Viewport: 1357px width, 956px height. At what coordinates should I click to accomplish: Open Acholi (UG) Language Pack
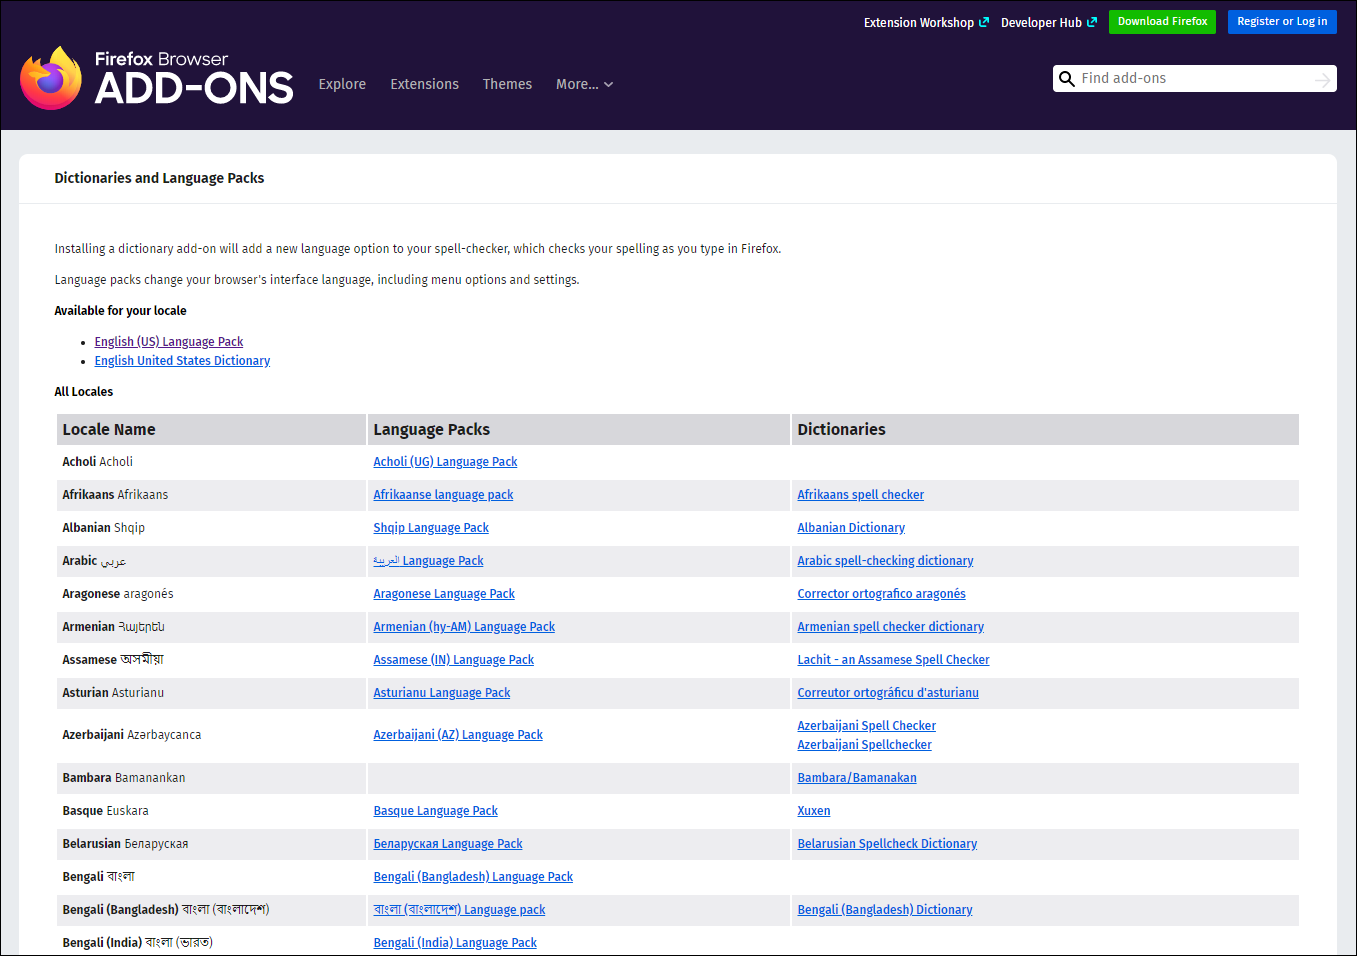(445, 462)
